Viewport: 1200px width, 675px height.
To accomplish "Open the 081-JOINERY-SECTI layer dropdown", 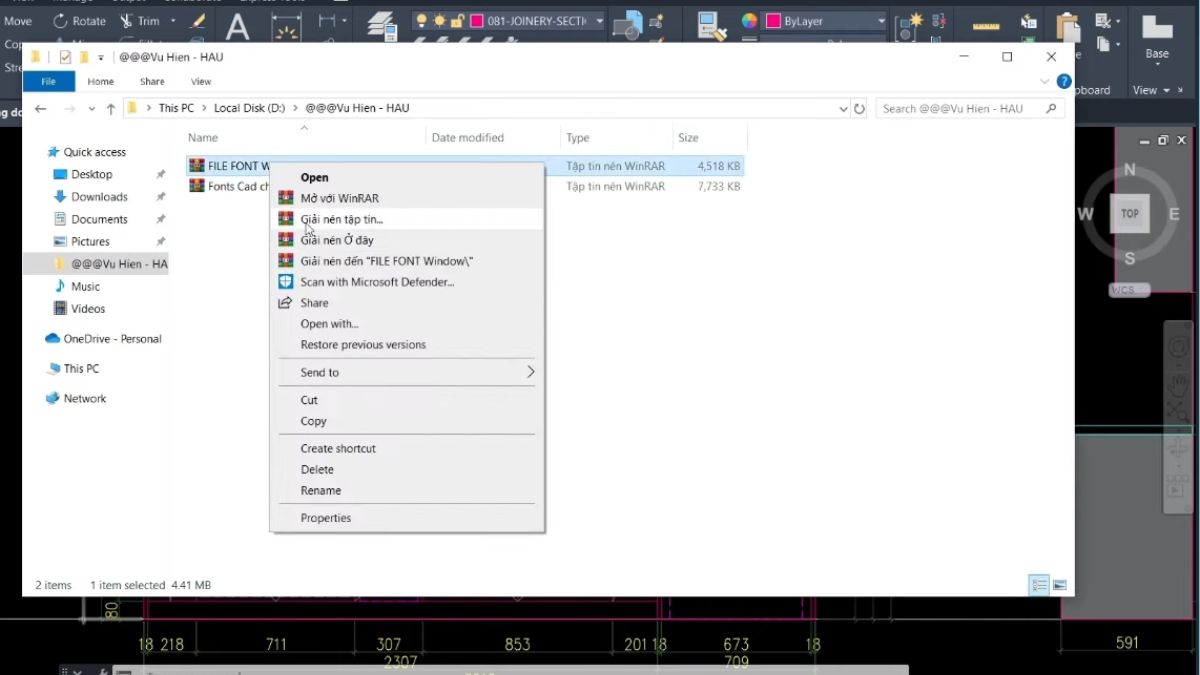I will [599, 20].
